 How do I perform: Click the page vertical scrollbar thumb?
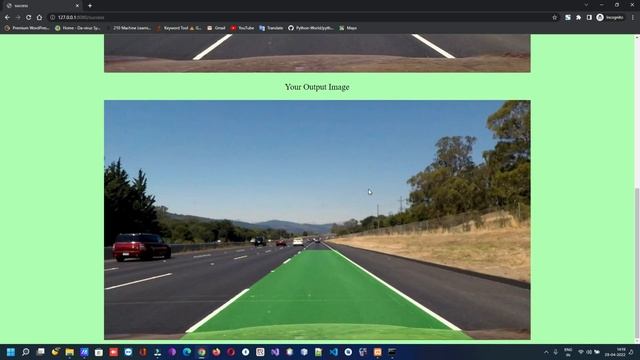pos(637,263)
